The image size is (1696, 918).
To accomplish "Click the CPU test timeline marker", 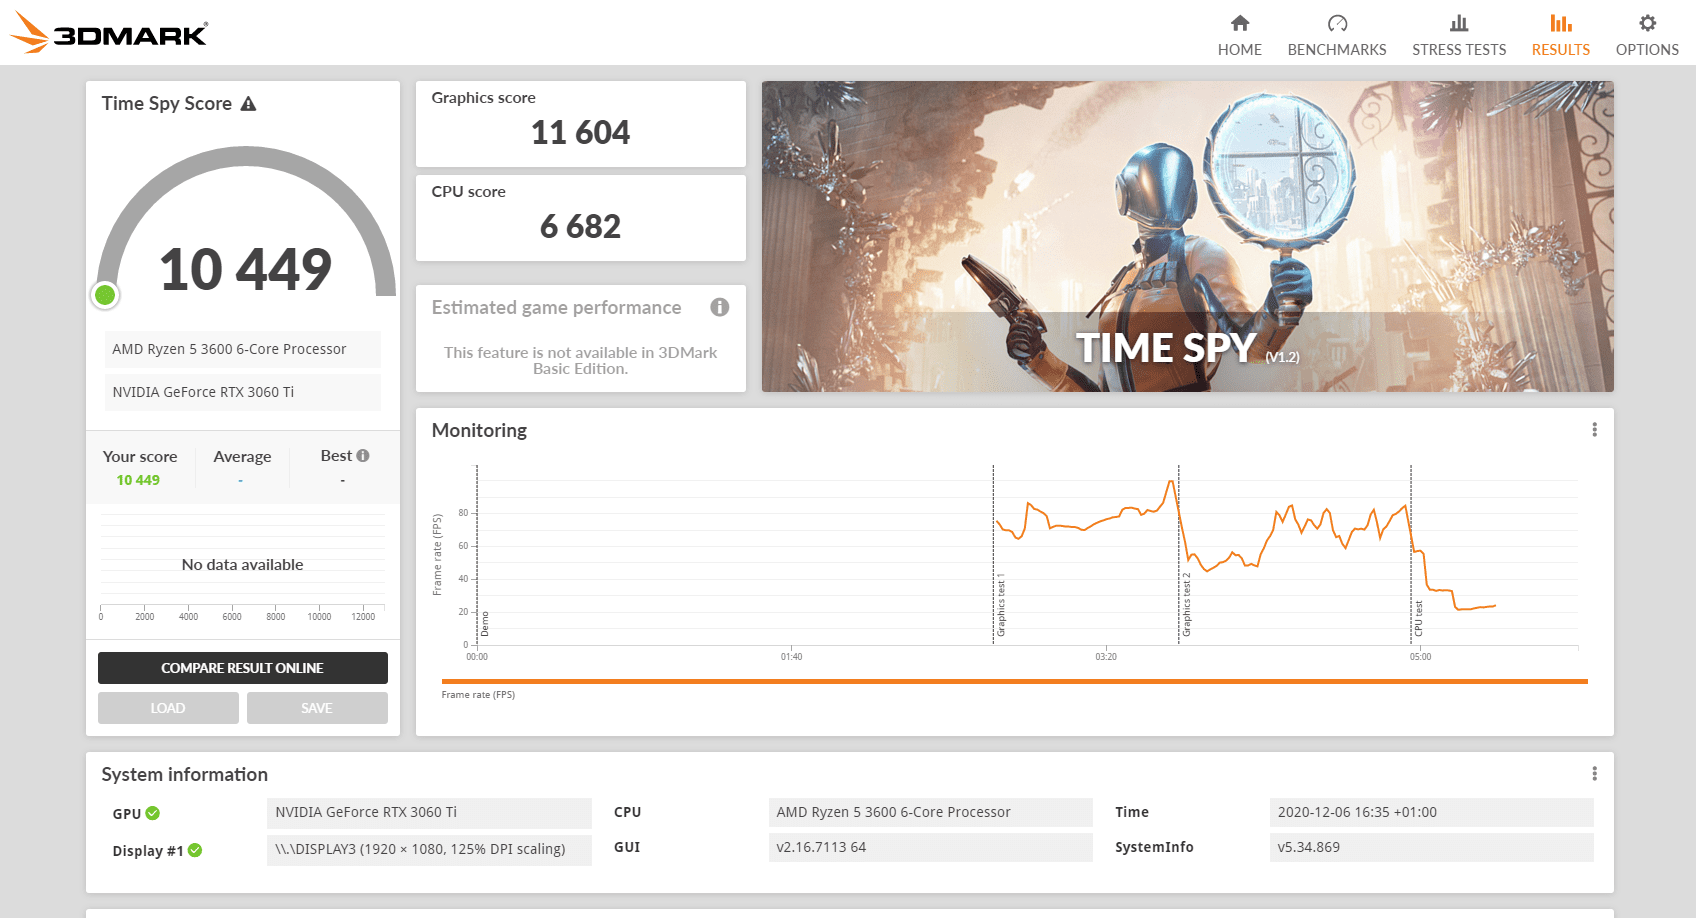I will [x=1418, y=619].
